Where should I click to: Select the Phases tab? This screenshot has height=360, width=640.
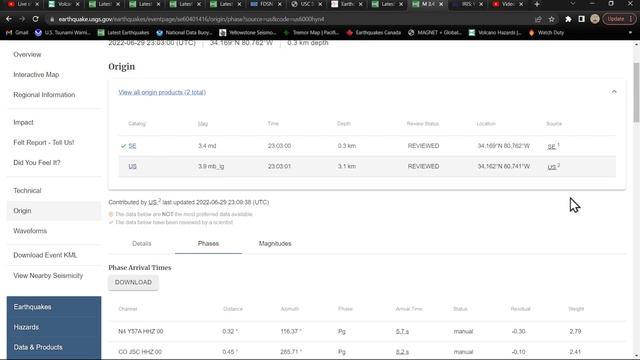[x=208, y=244]
